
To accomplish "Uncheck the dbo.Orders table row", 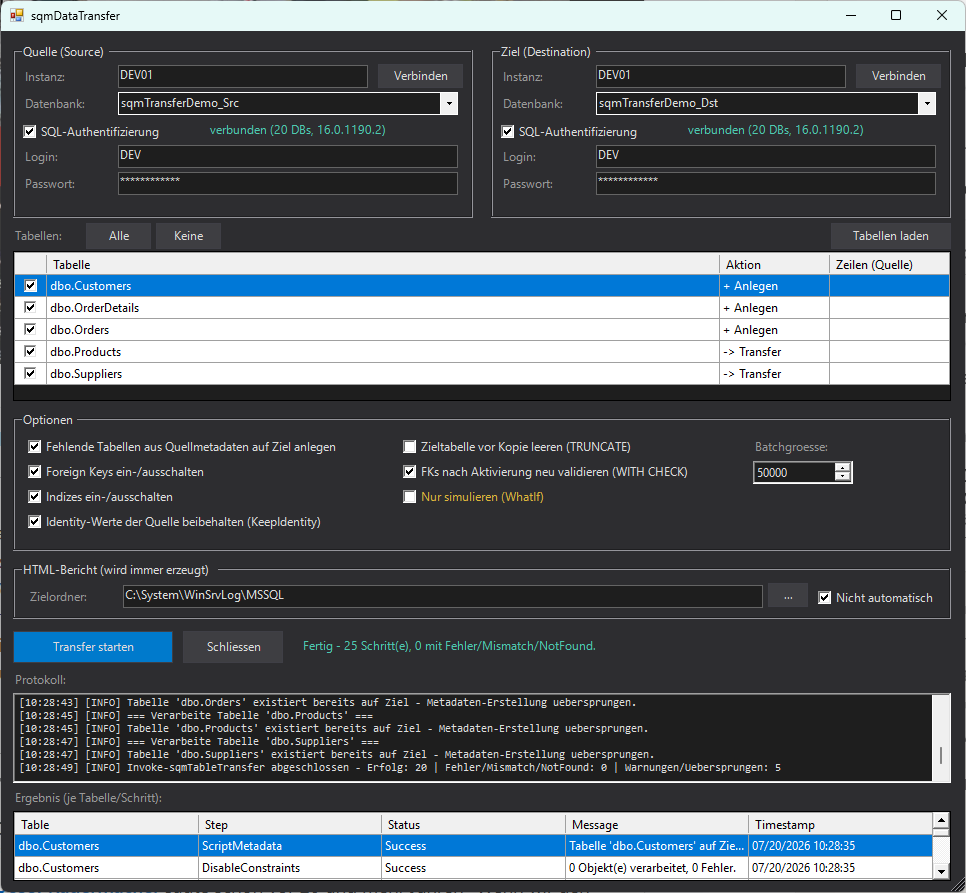I will [30, 329].
